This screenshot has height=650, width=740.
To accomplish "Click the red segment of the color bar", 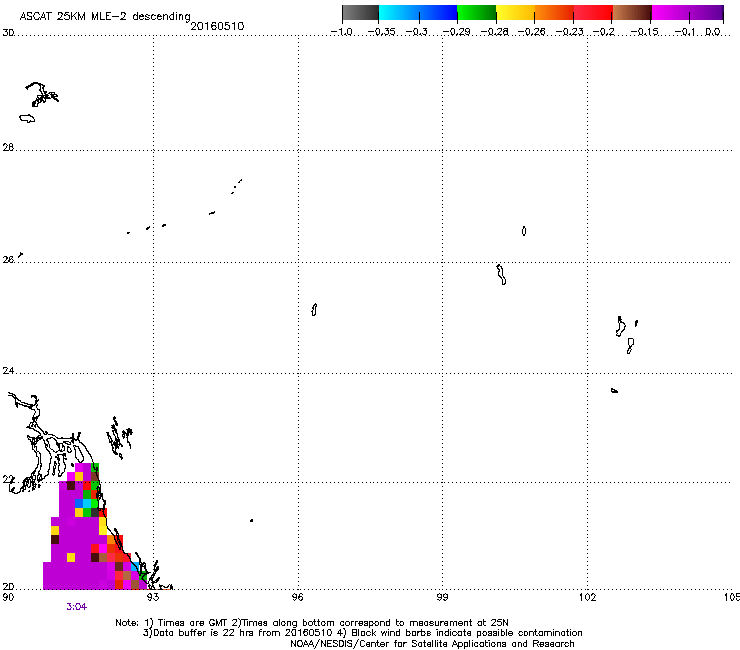I will 593,13.
